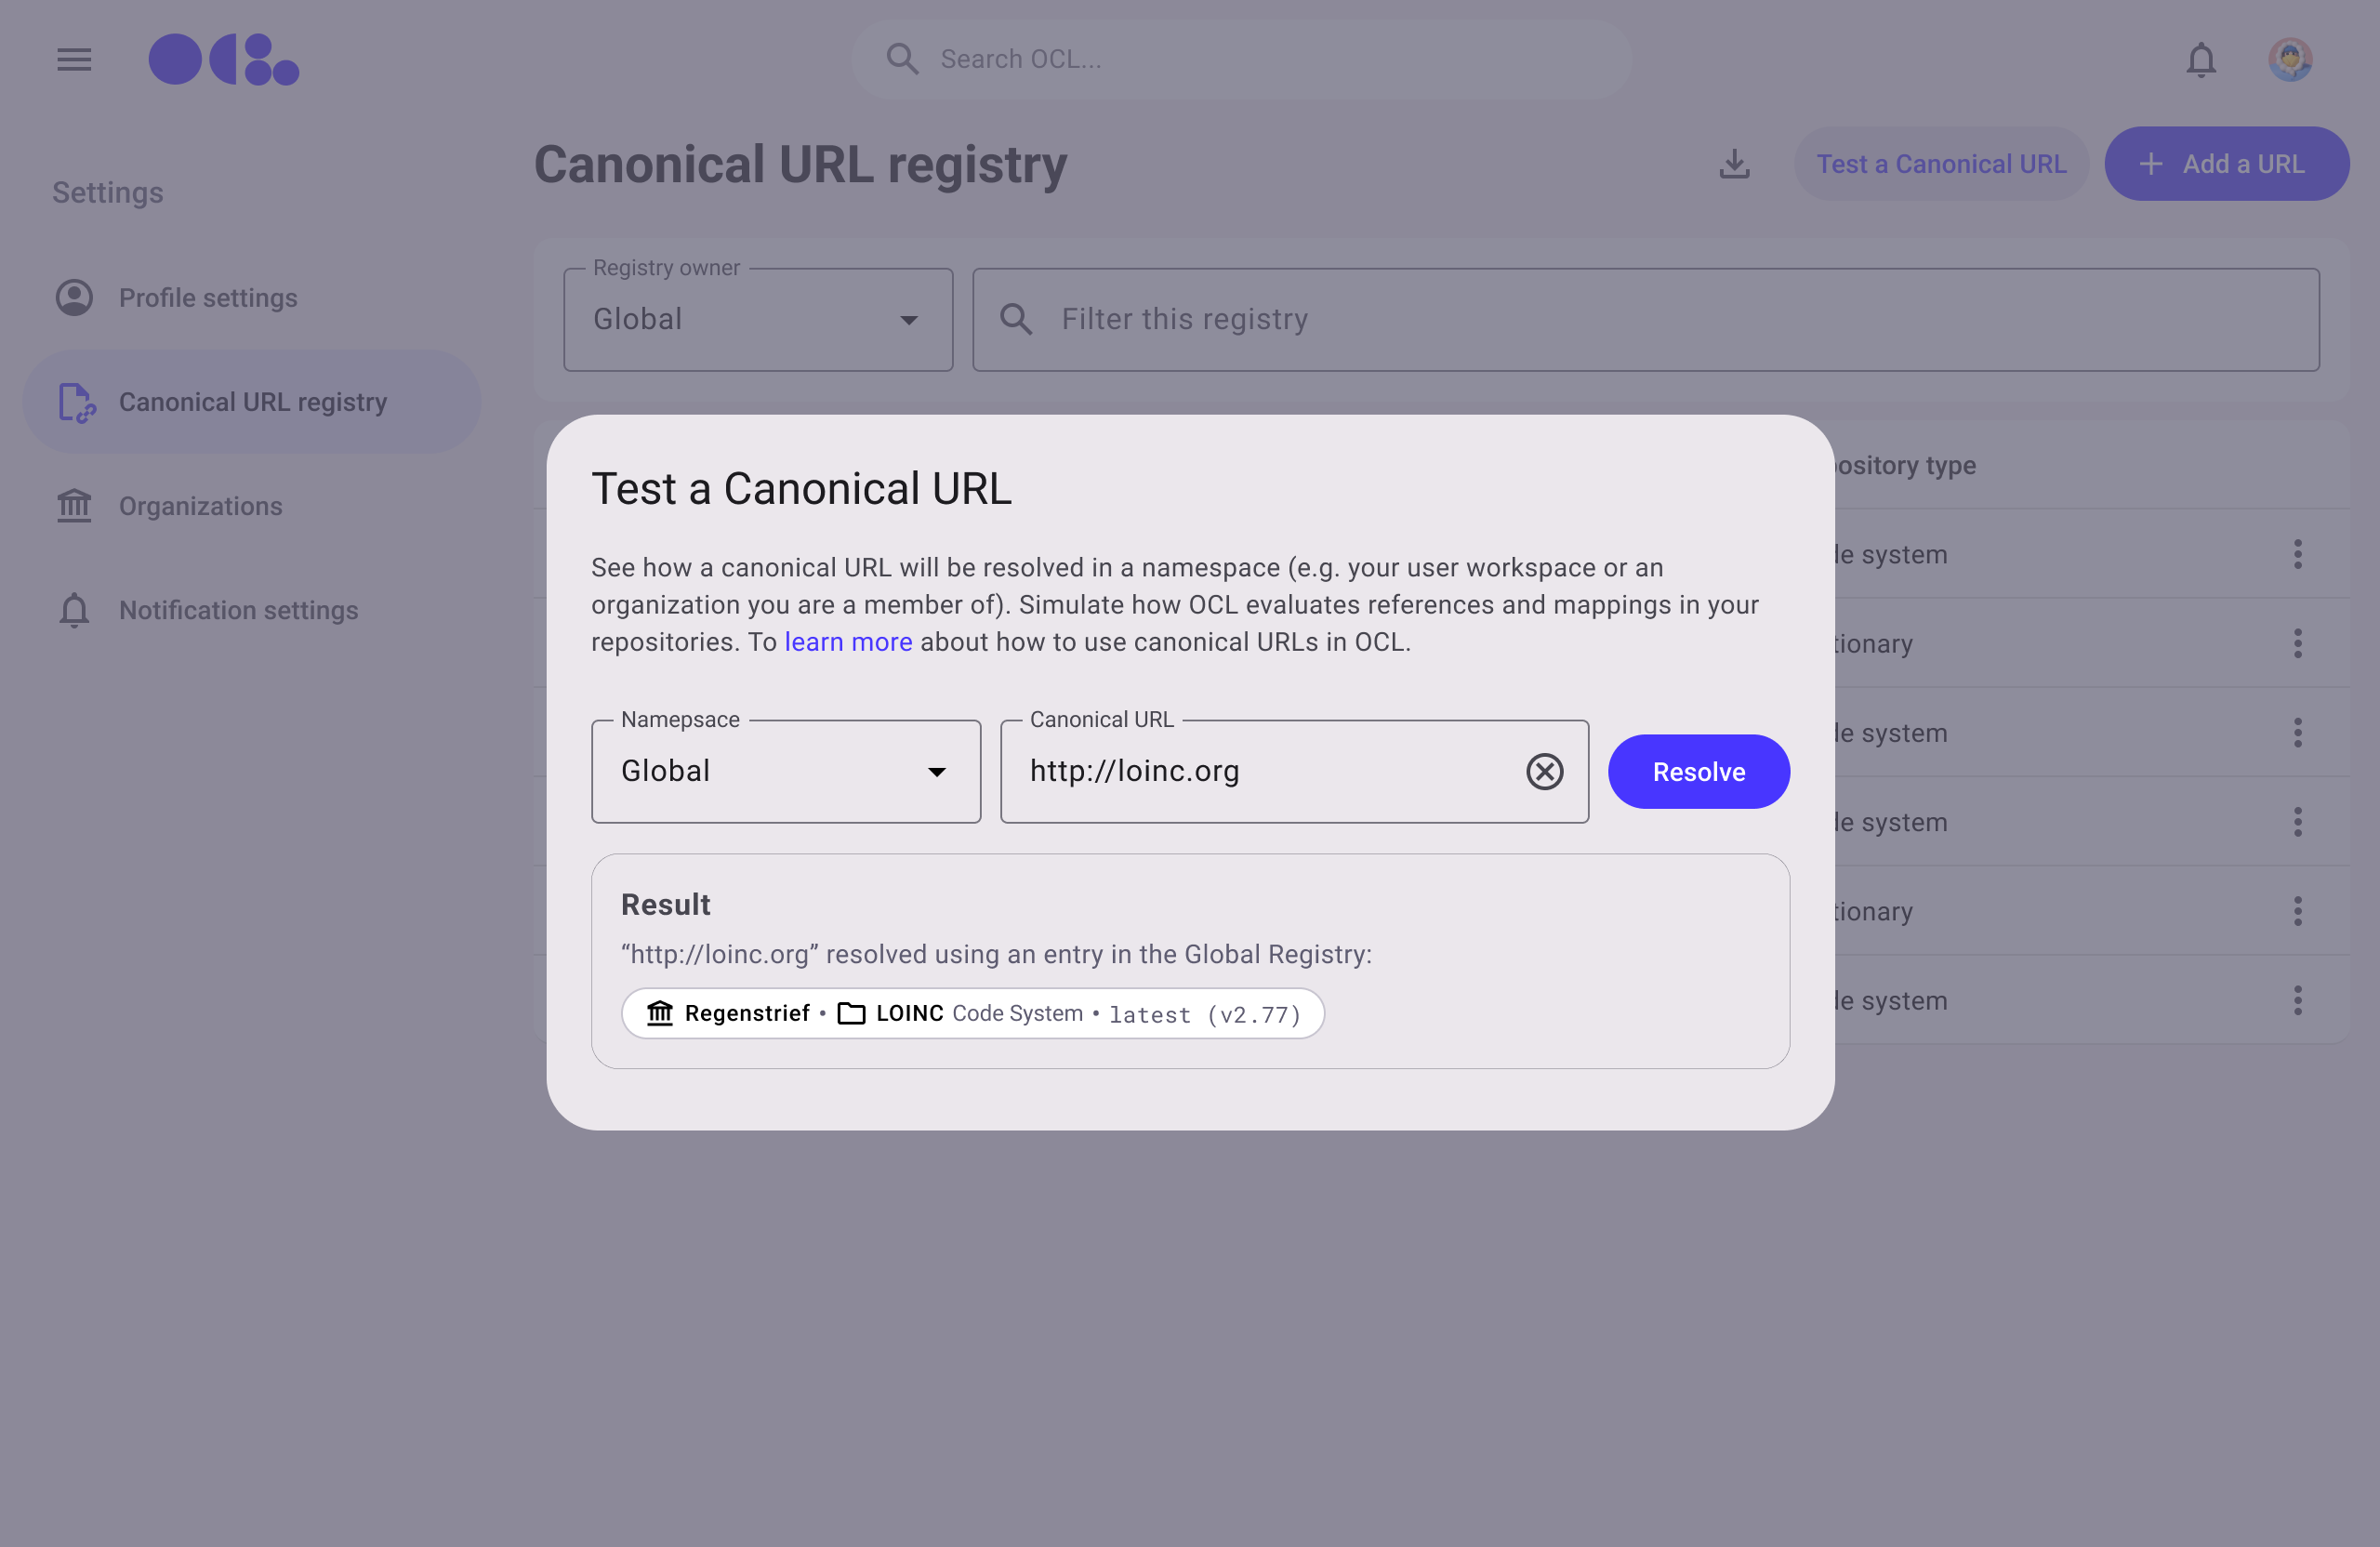Open the user avatar menu
The image size is (2380, 1547).
click(x=2289, y=60)
